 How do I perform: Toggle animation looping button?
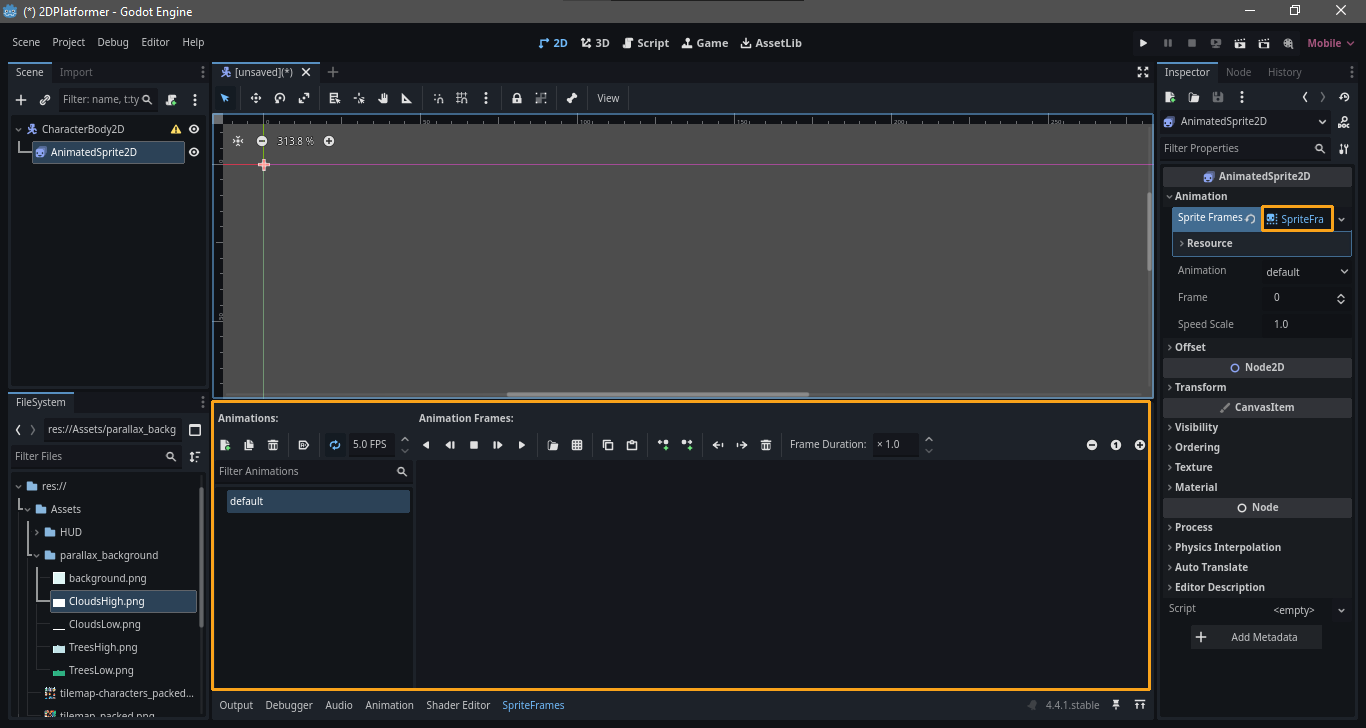coord(335,445)
